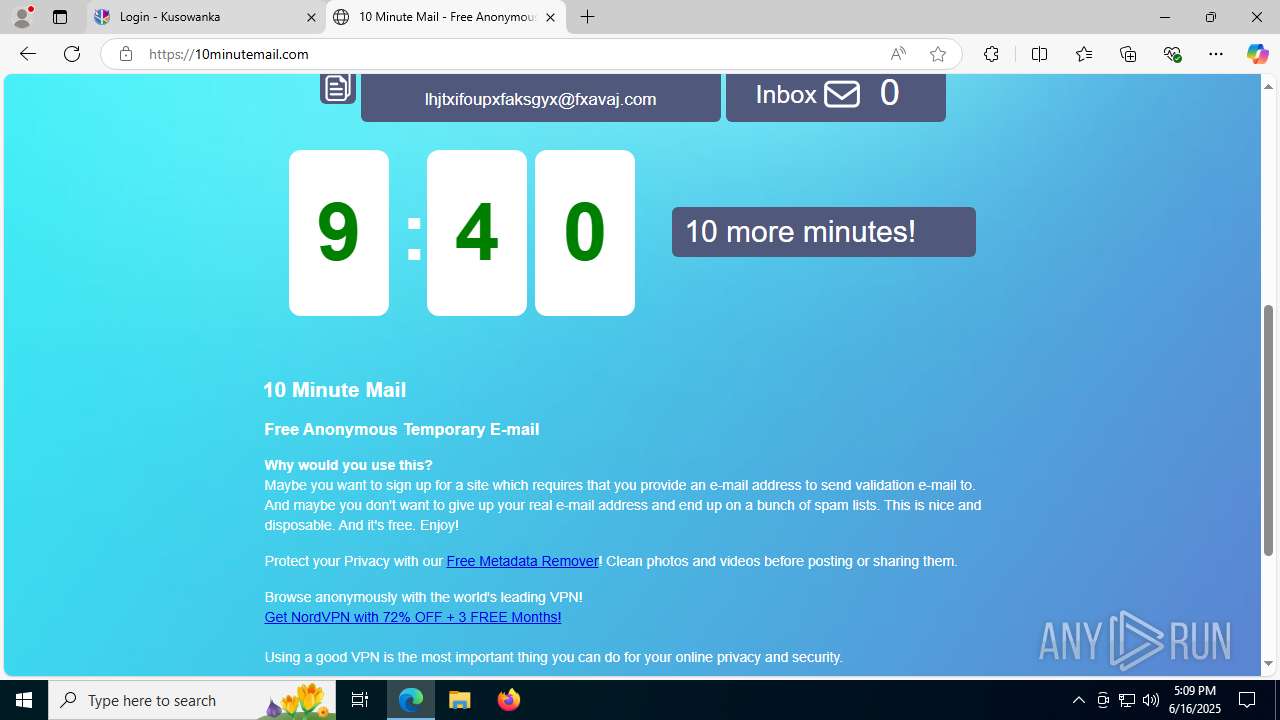Screen dimensions: 1280x720
Task: Open the tab actions menu
Action: pos(60,17)
